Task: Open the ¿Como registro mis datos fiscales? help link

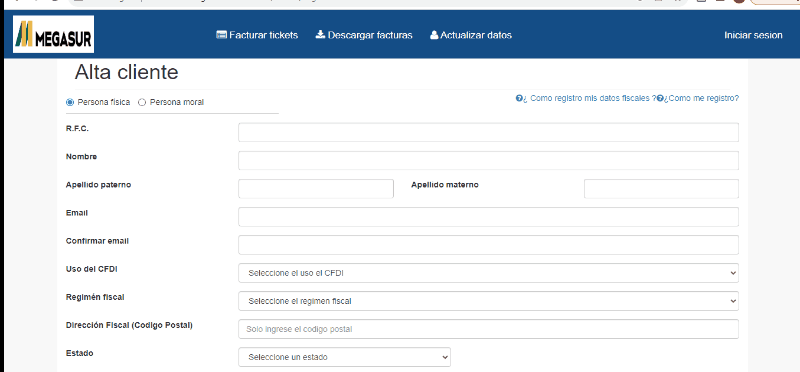Action: pos(586,98)
